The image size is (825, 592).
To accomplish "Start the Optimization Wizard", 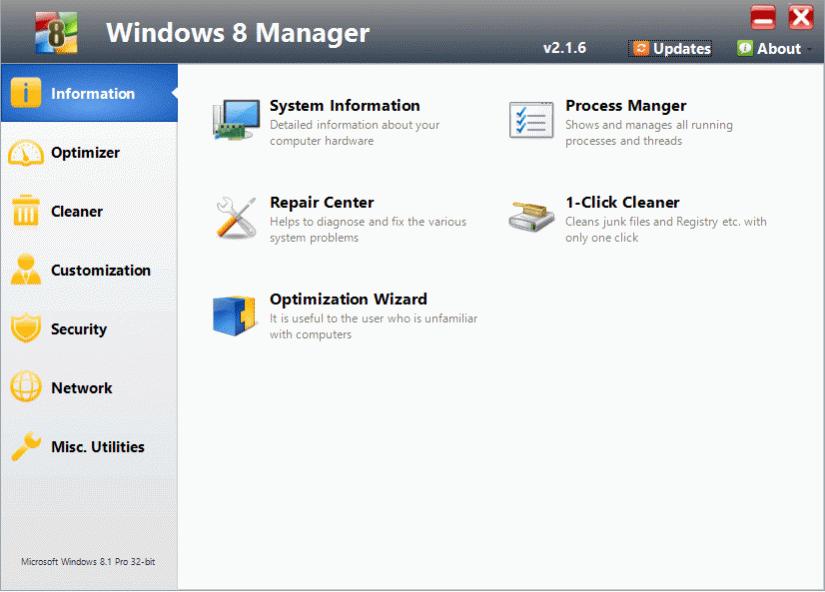I will (x=348, y=299).
